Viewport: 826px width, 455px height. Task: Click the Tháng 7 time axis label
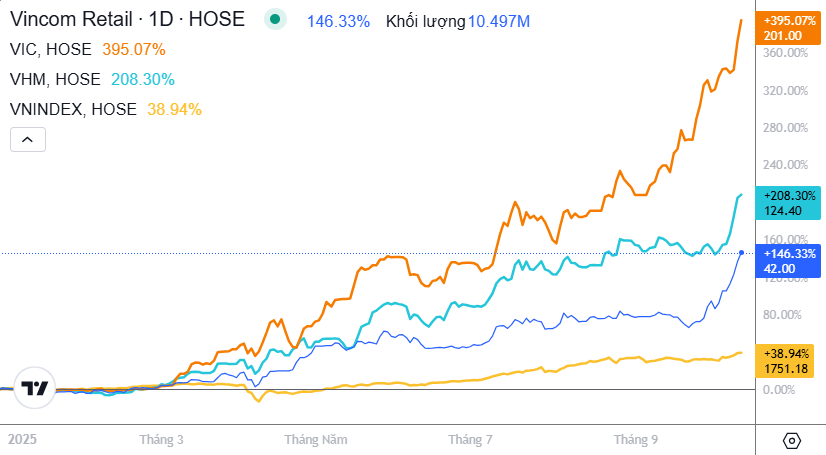point(471,439)
